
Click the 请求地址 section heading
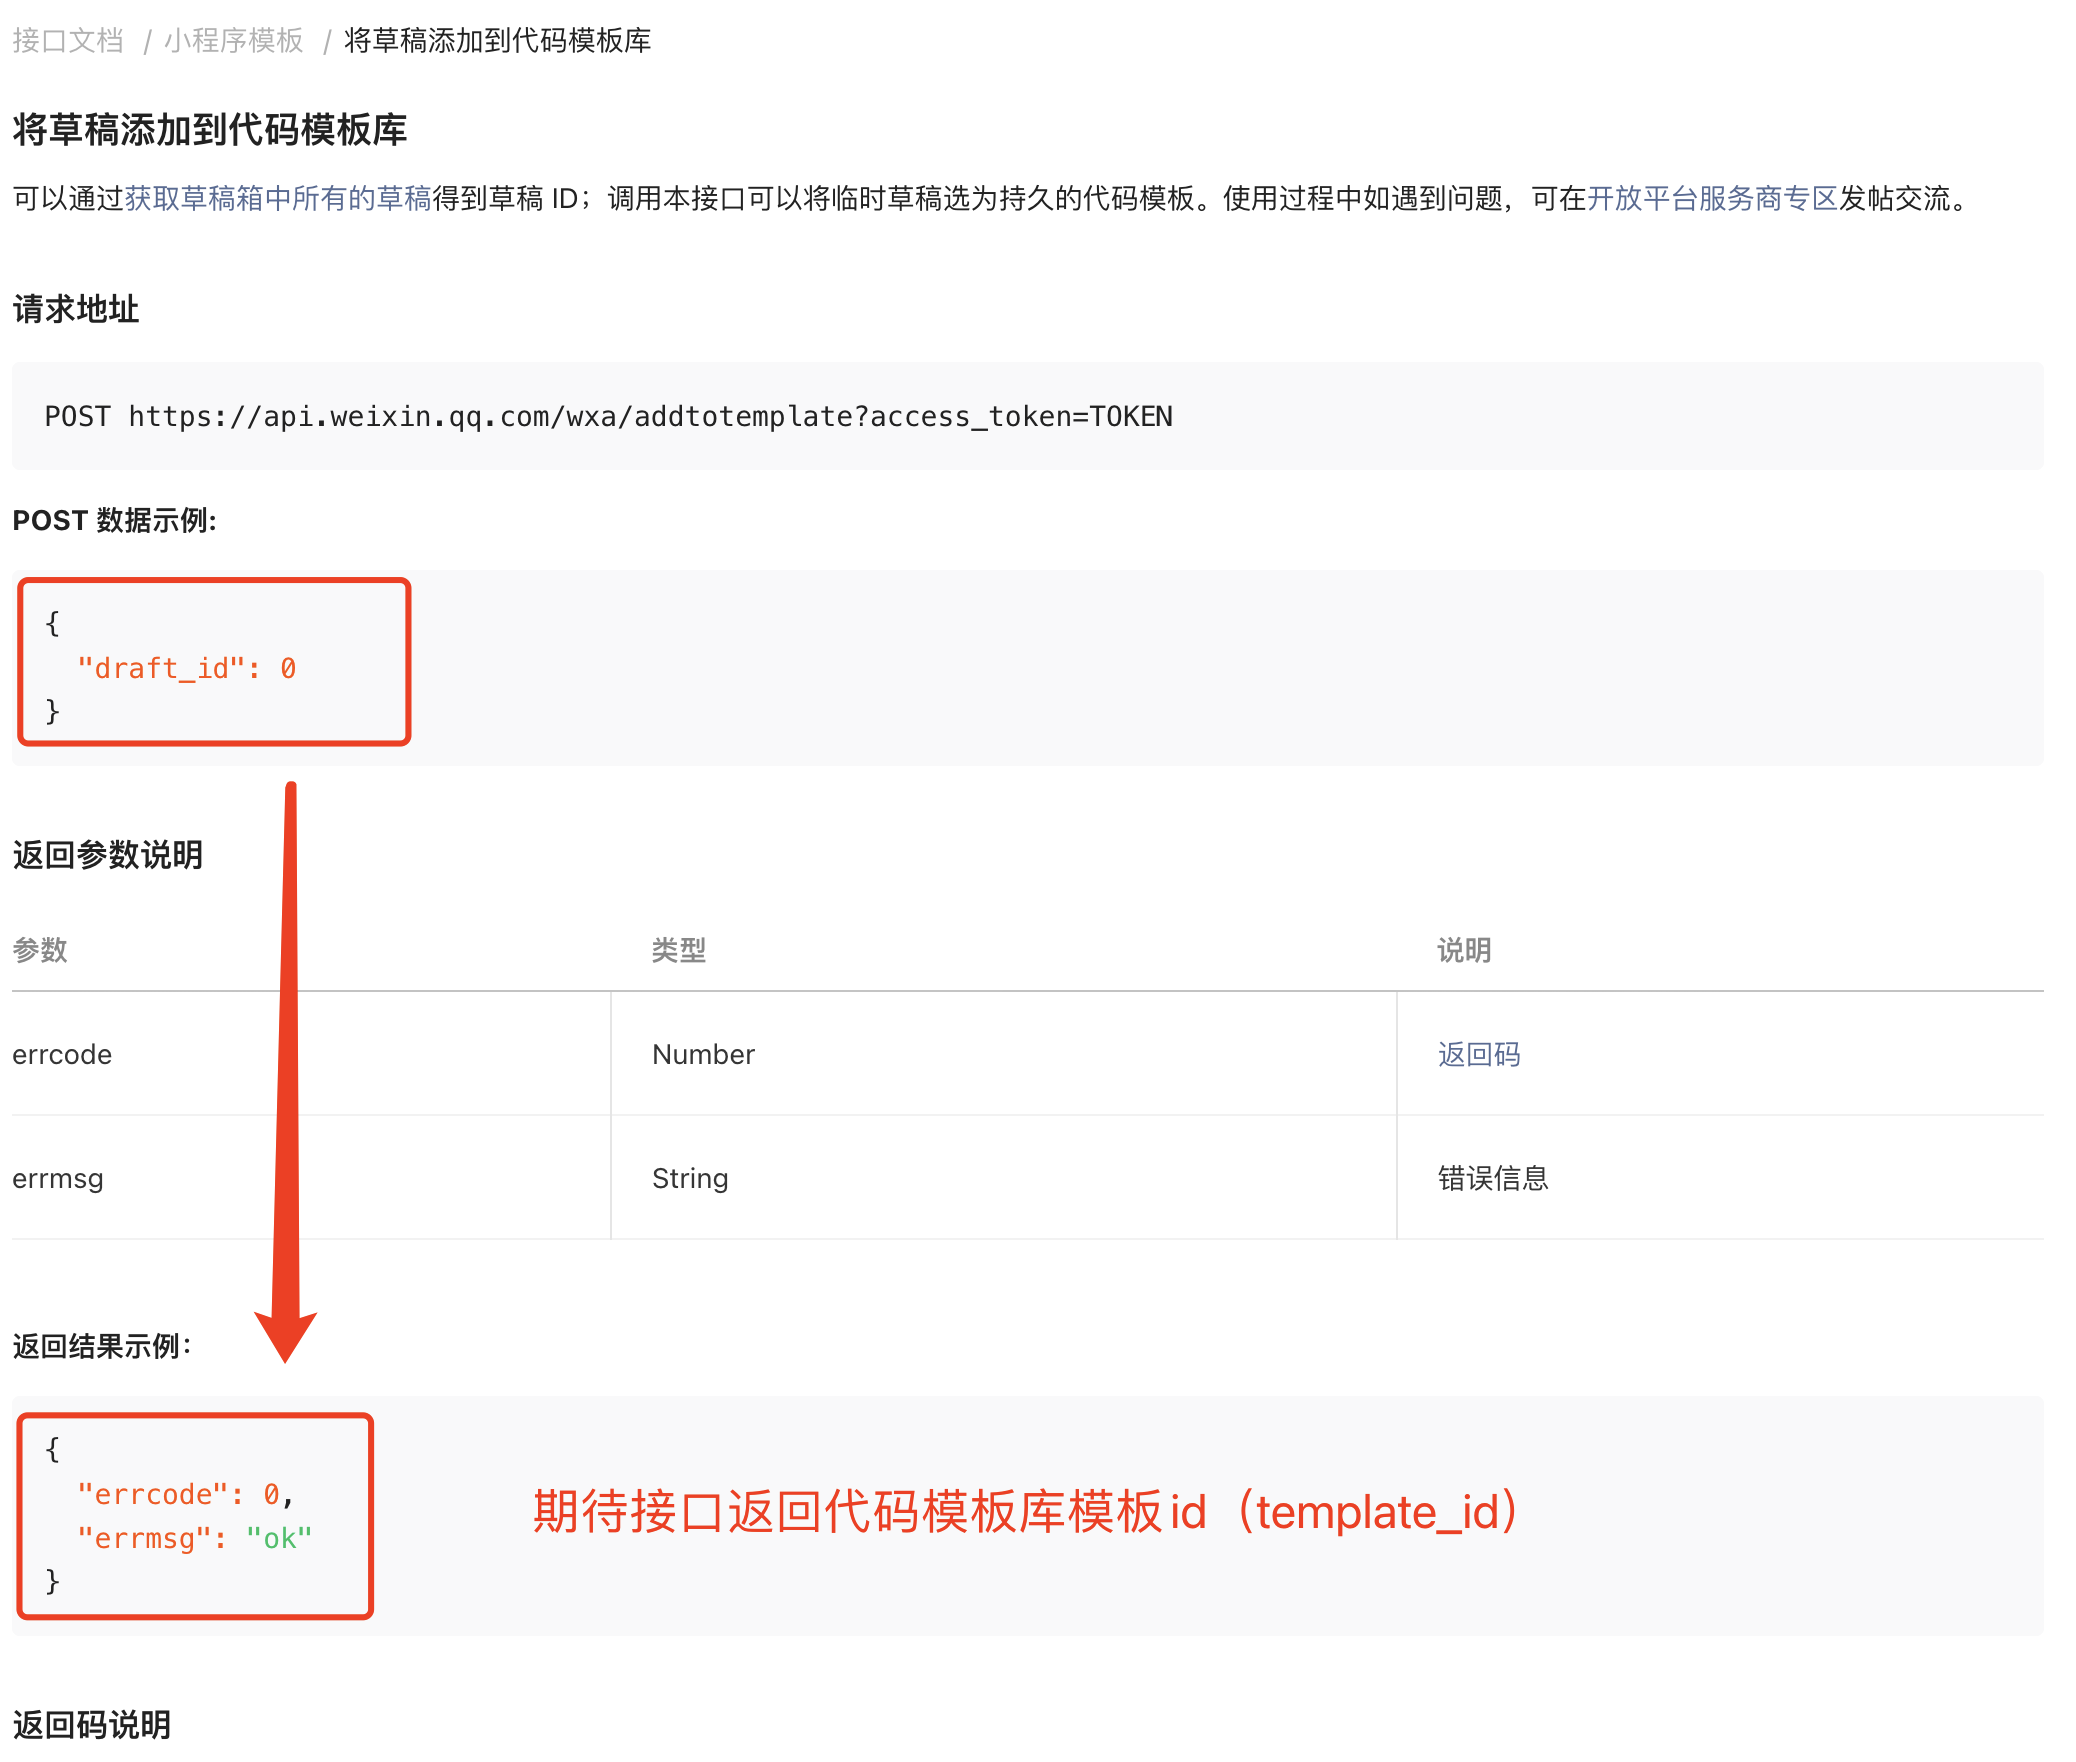tap(76, 309)
